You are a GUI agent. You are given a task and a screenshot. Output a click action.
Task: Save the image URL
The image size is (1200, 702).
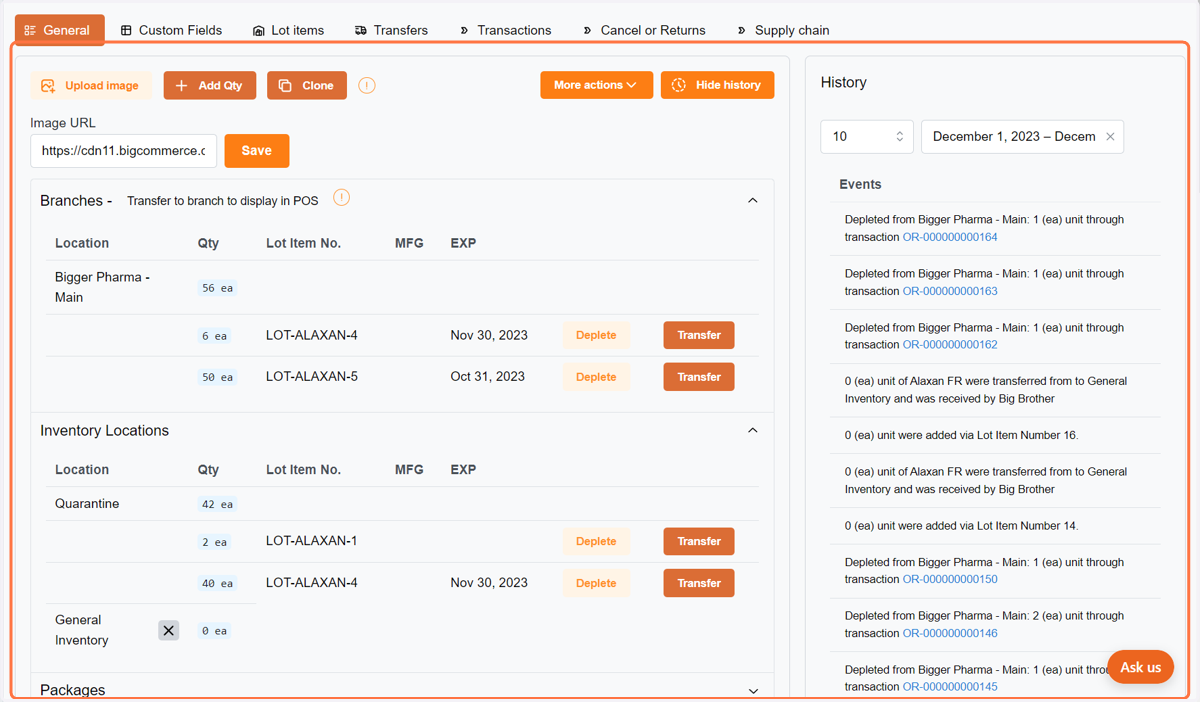click(x=257, y=151)
